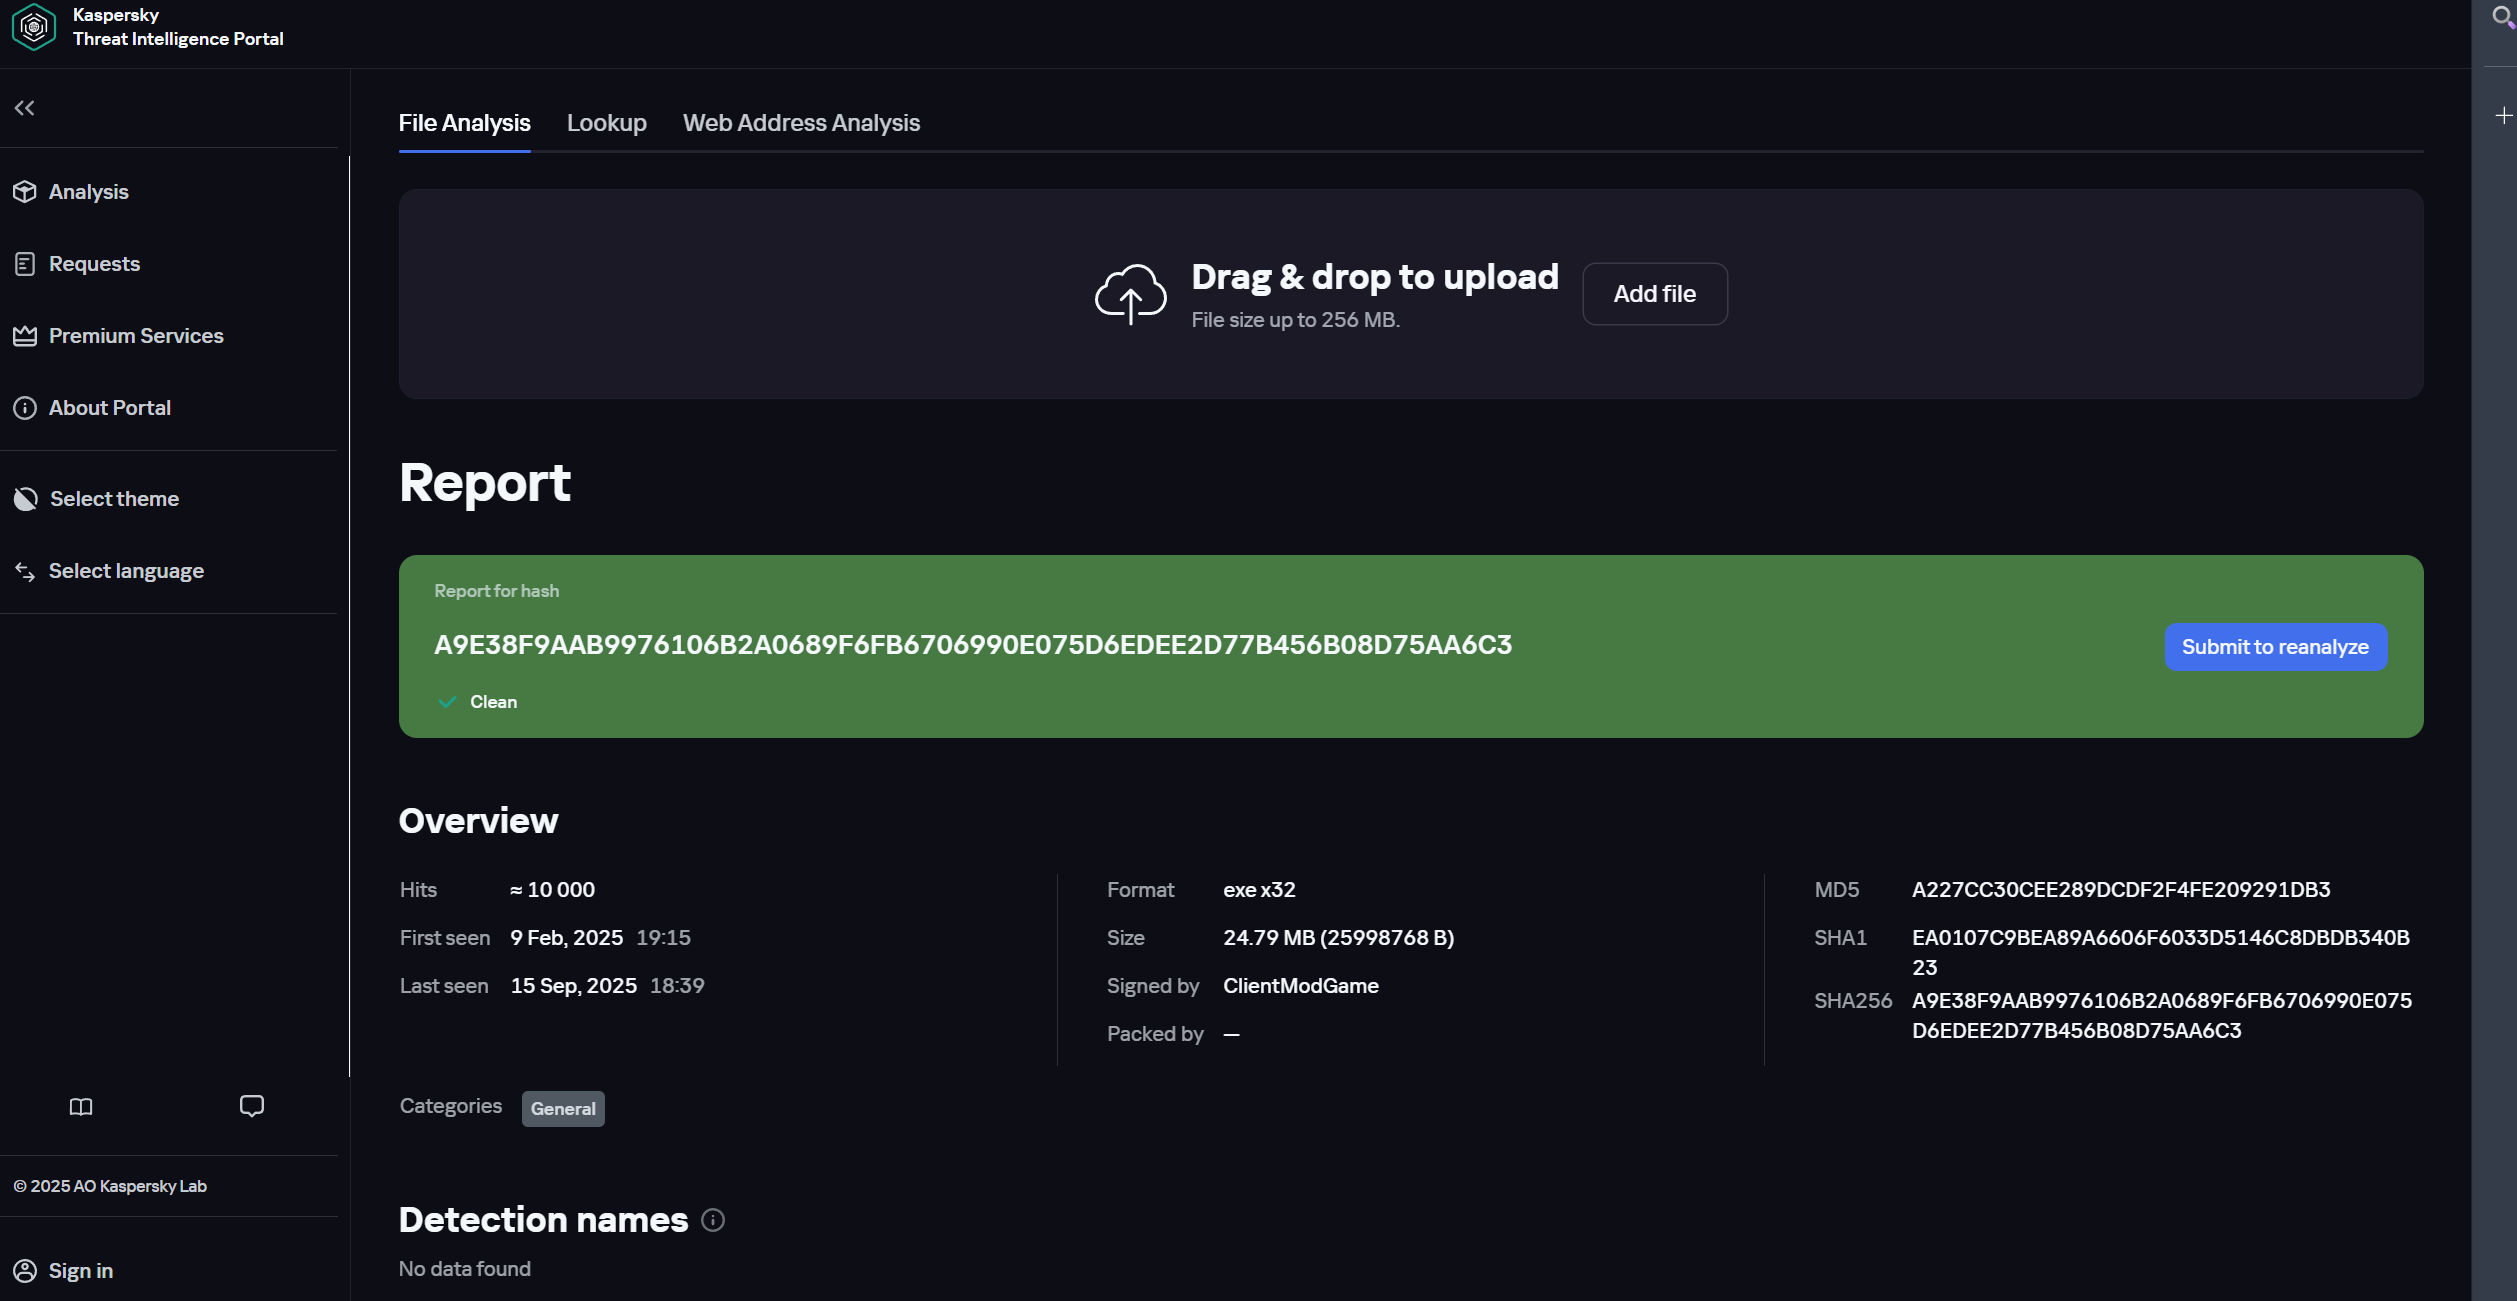Click the Size value 24.79 MB
Viewport: 2517px width, 1301px height.
[1339, 938]
